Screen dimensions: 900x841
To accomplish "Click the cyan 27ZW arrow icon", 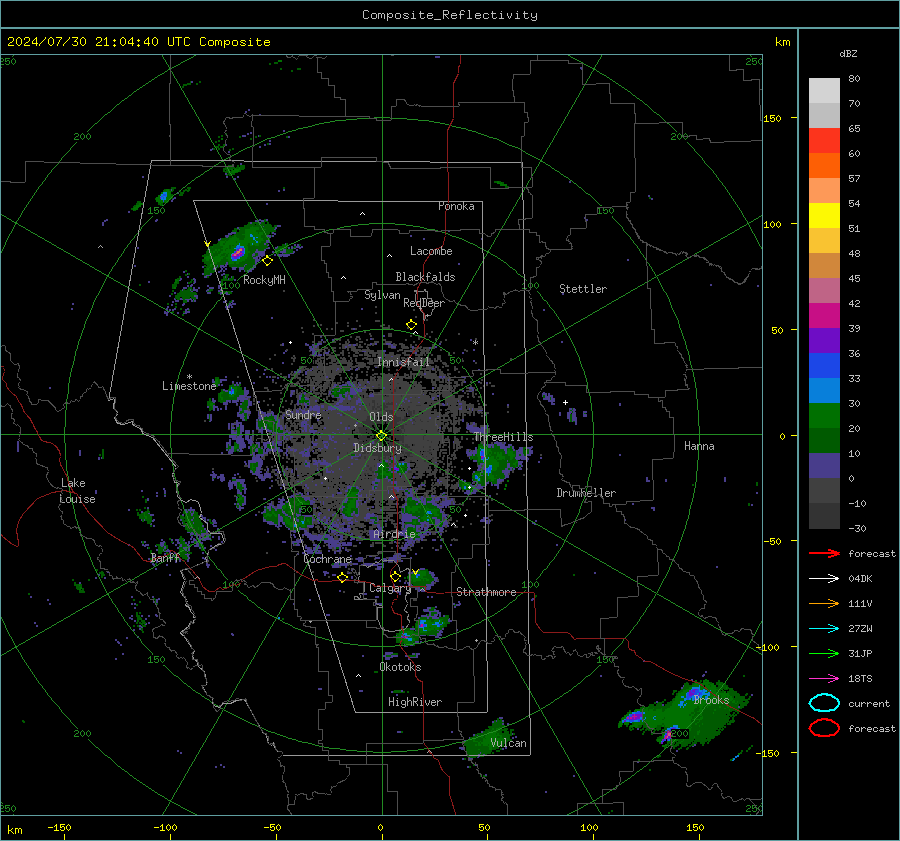I will click(824, 629).
